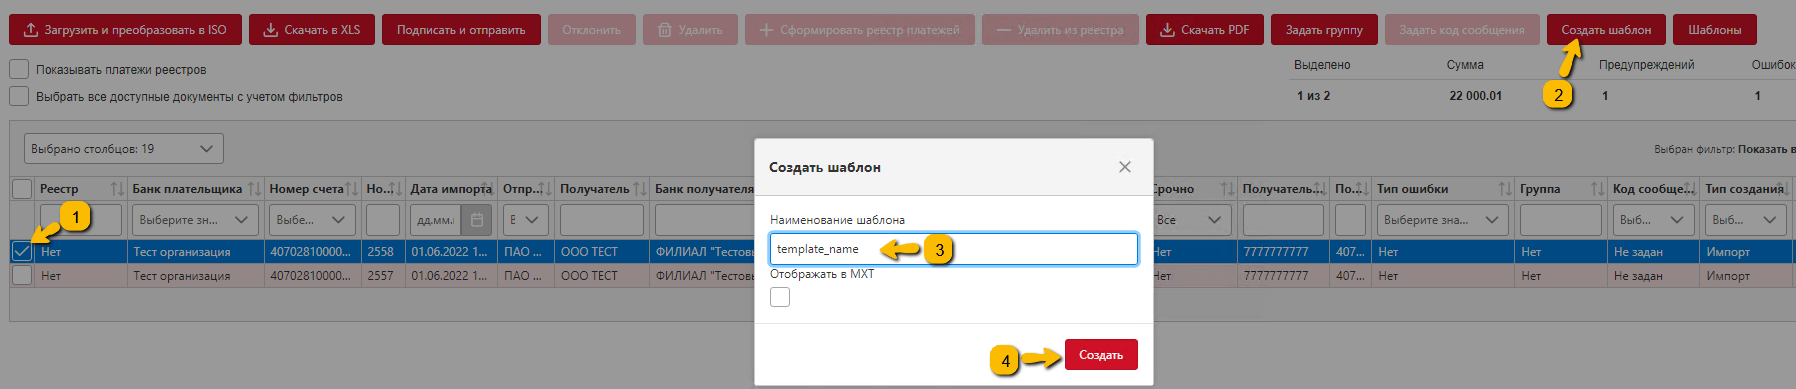Open the Тип ошибки filter dropdown
This screenshot has height=389, width=1796.
click(x=1443, y=220)
